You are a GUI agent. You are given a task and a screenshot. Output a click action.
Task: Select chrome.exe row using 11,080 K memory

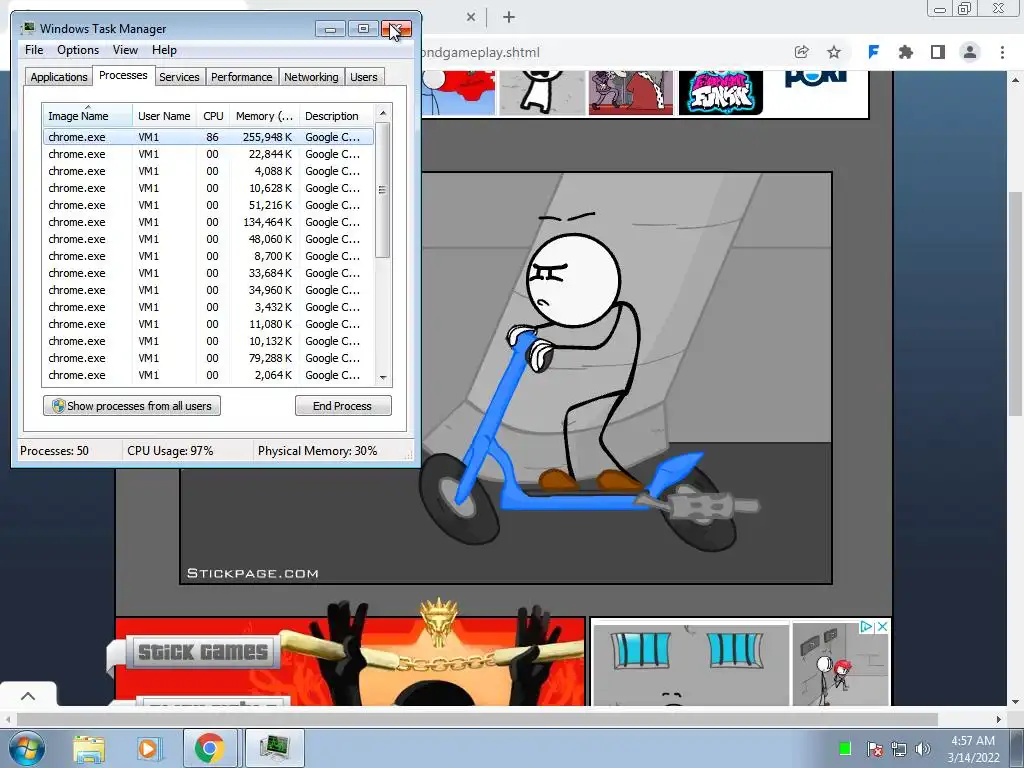pos(208,324)
